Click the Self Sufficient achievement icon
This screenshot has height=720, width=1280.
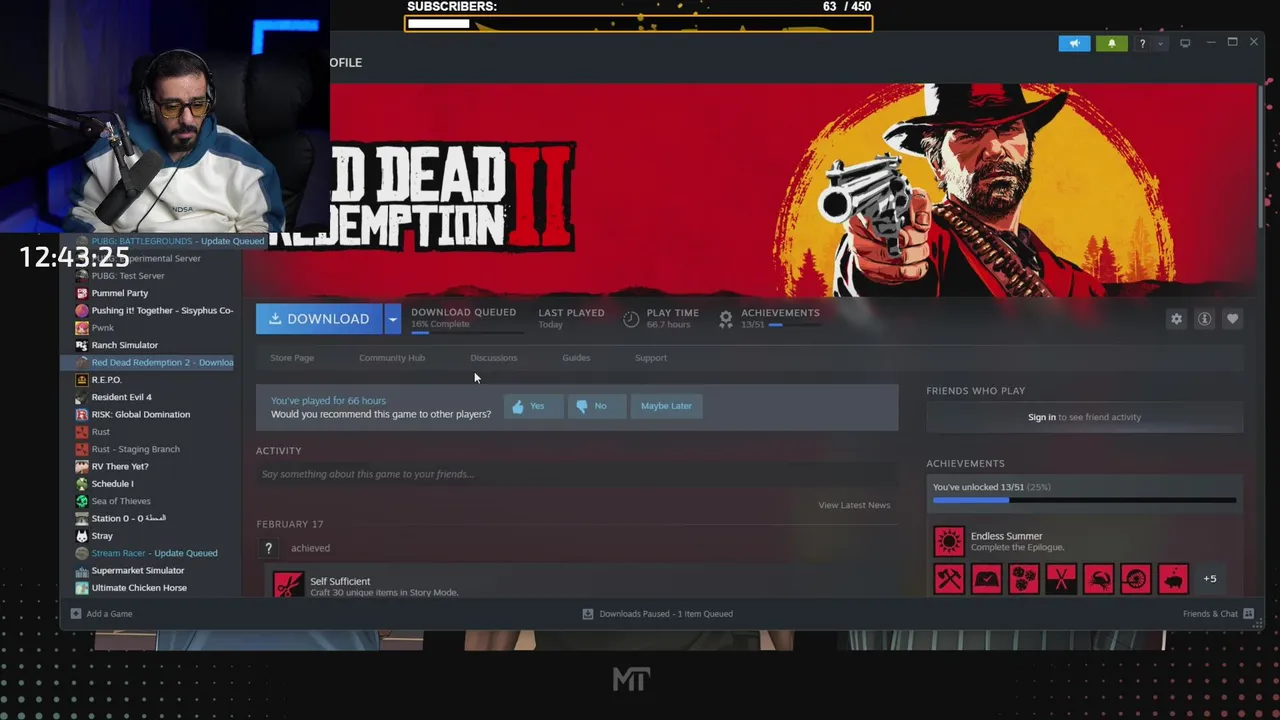288,584
